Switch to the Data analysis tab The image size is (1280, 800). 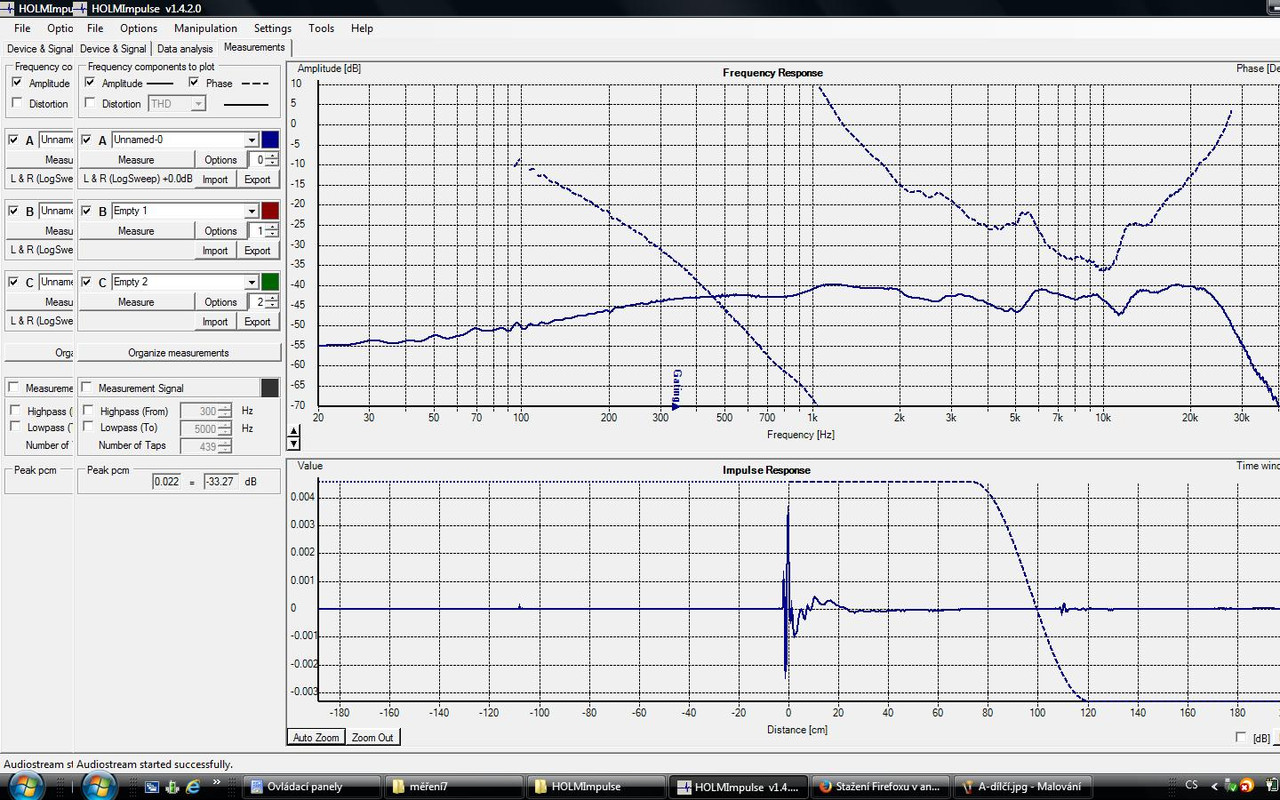pyautogui.click(x=185, y=48)
